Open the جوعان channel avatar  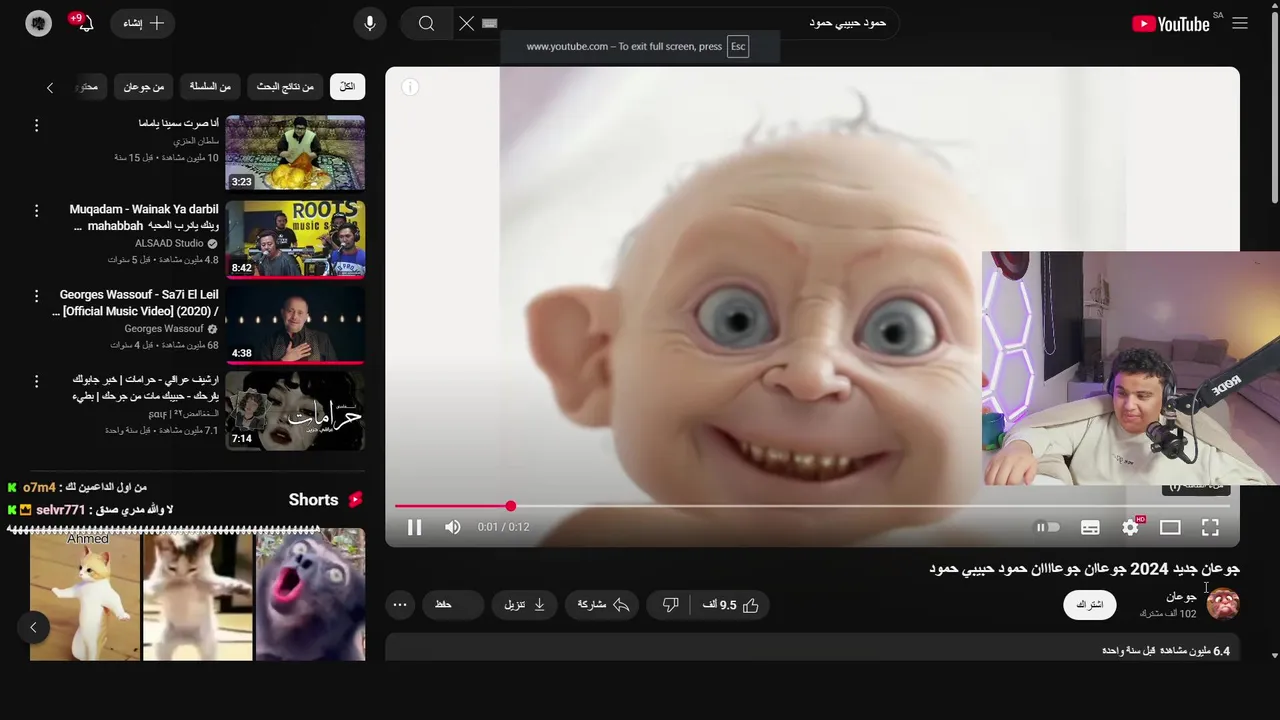pos(1223,603)
